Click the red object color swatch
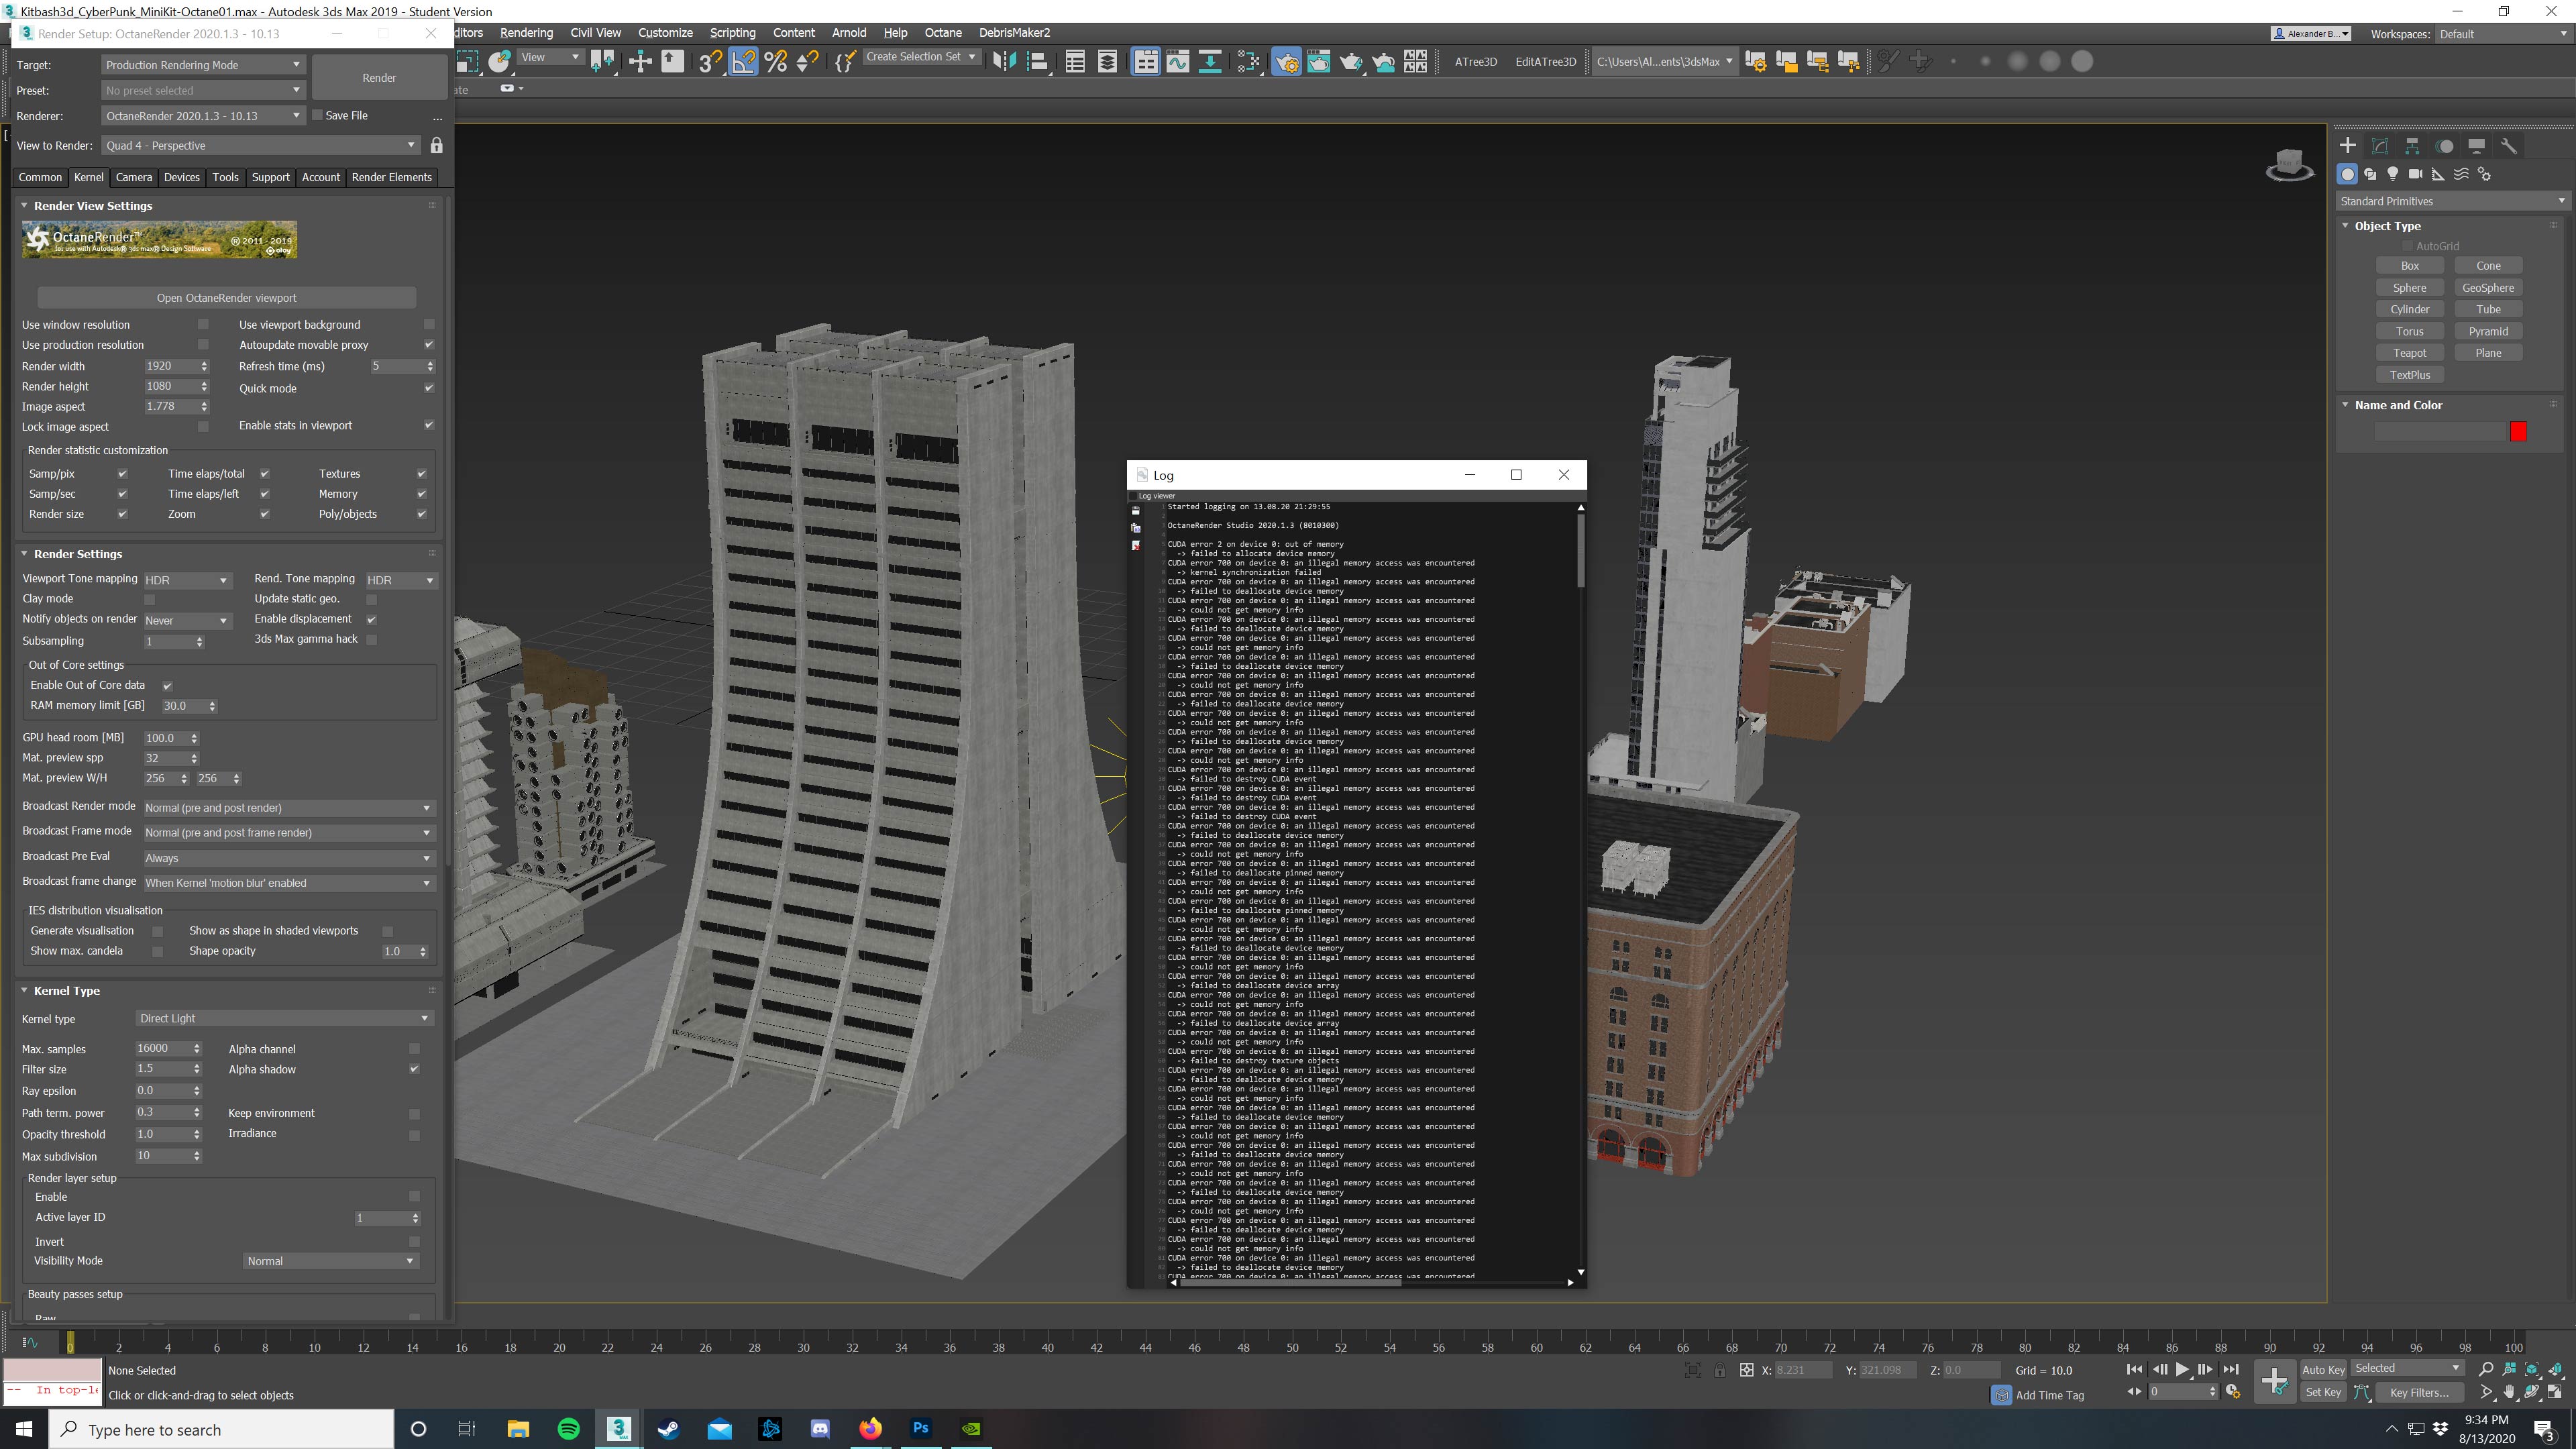The height and width of the screenshot is (1449, 2576). click(x=2518, y=431)
